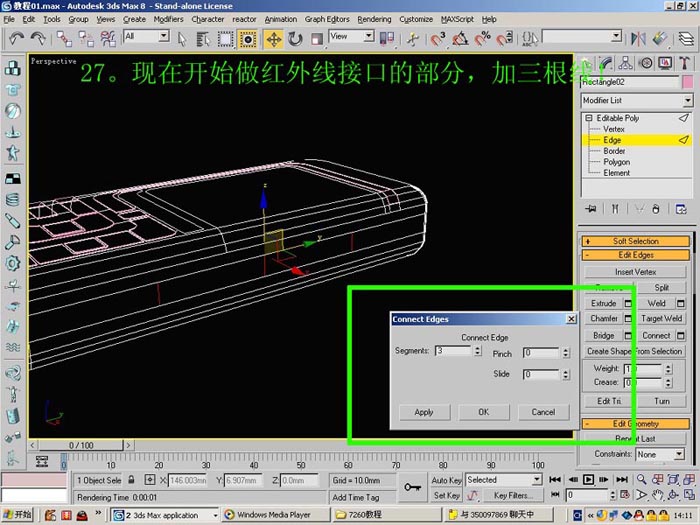Click the Redo arrow icon
Image resolution: width=700 pixels, height=525 pixels.
tap(38, 39)
